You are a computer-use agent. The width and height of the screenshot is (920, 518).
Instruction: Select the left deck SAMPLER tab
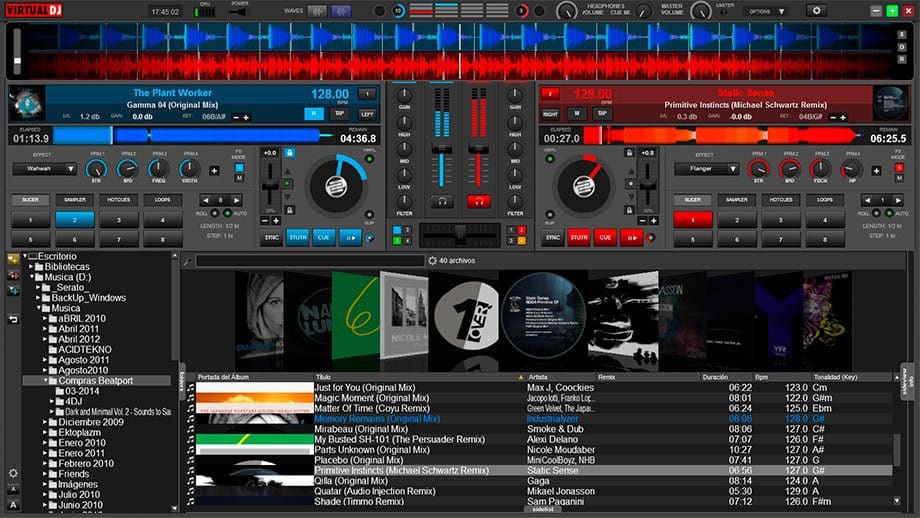tap(75, 200)
